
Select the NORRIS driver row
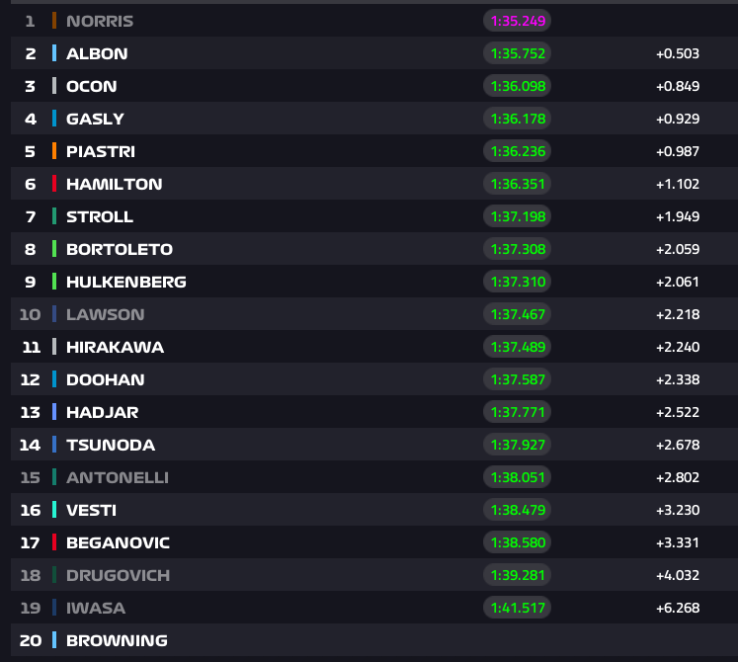pos(374,21)
